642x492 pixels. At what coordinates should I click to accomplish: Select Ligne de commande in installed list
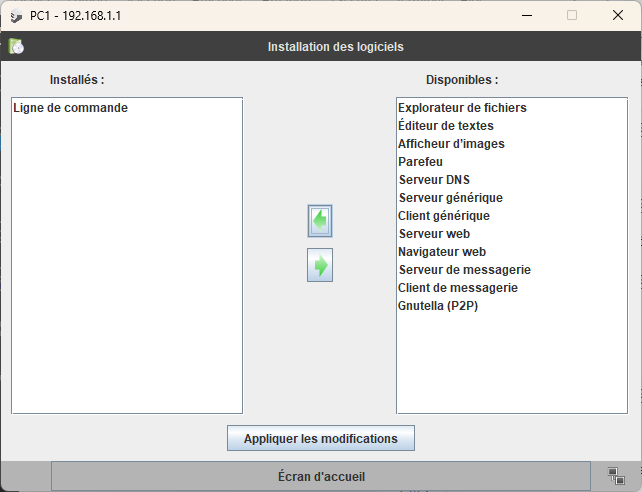point(70,108)
